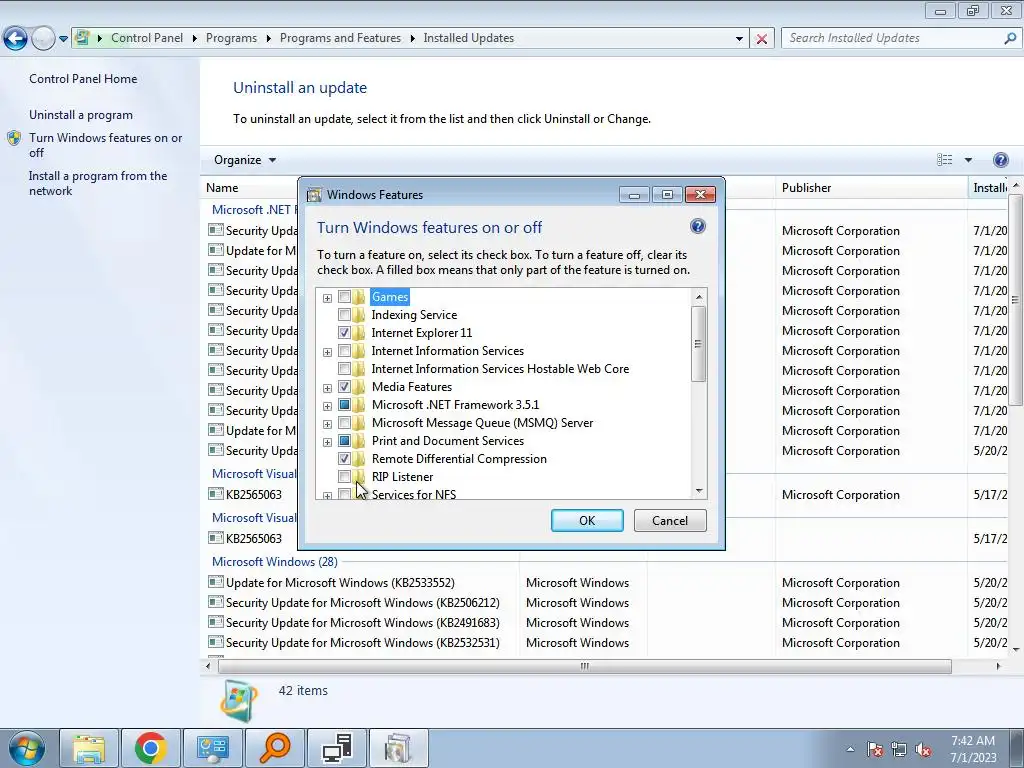Expand the Media Features node
1024x768 pixels.
327,388
